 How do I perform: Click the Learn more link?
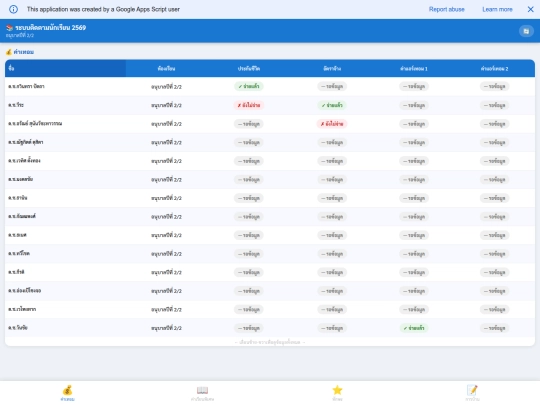pos(497,9)
